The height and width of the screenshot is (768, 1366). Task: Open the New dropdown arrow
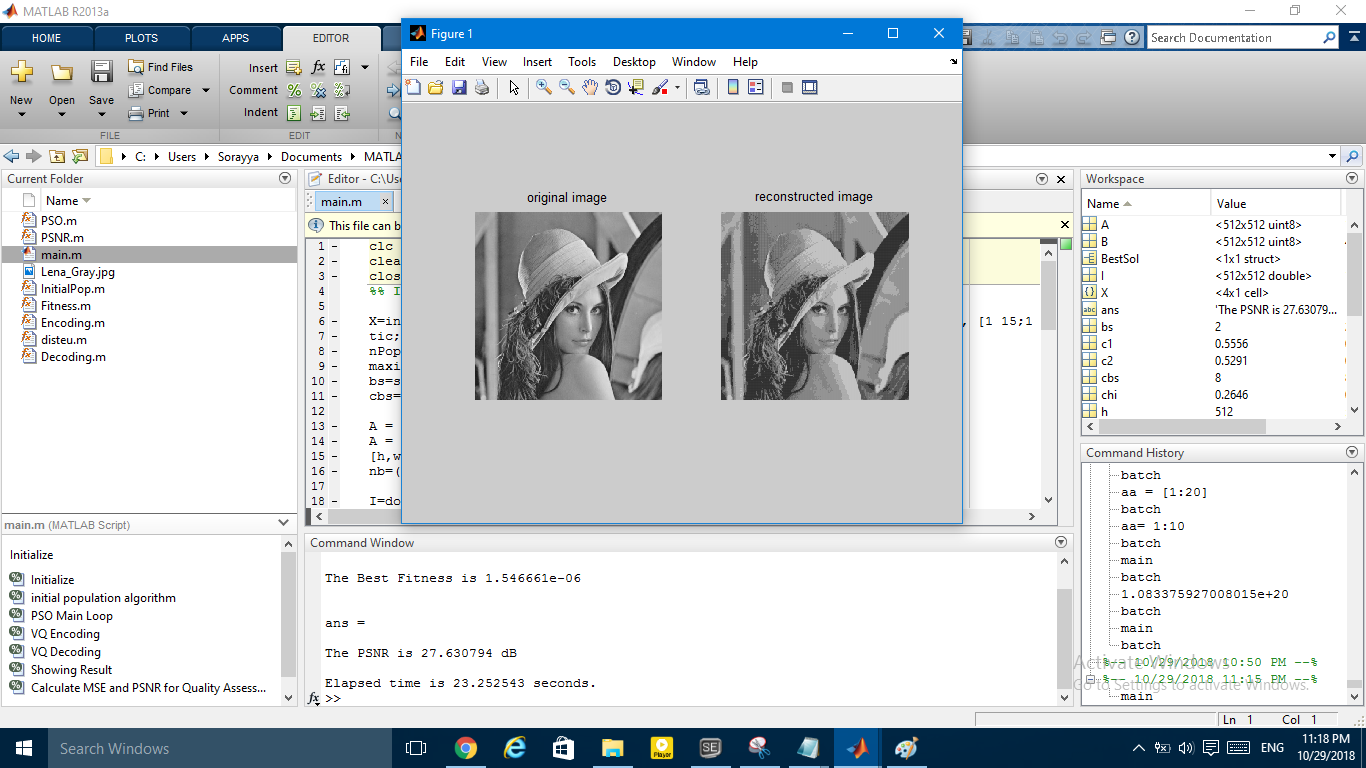21,114
